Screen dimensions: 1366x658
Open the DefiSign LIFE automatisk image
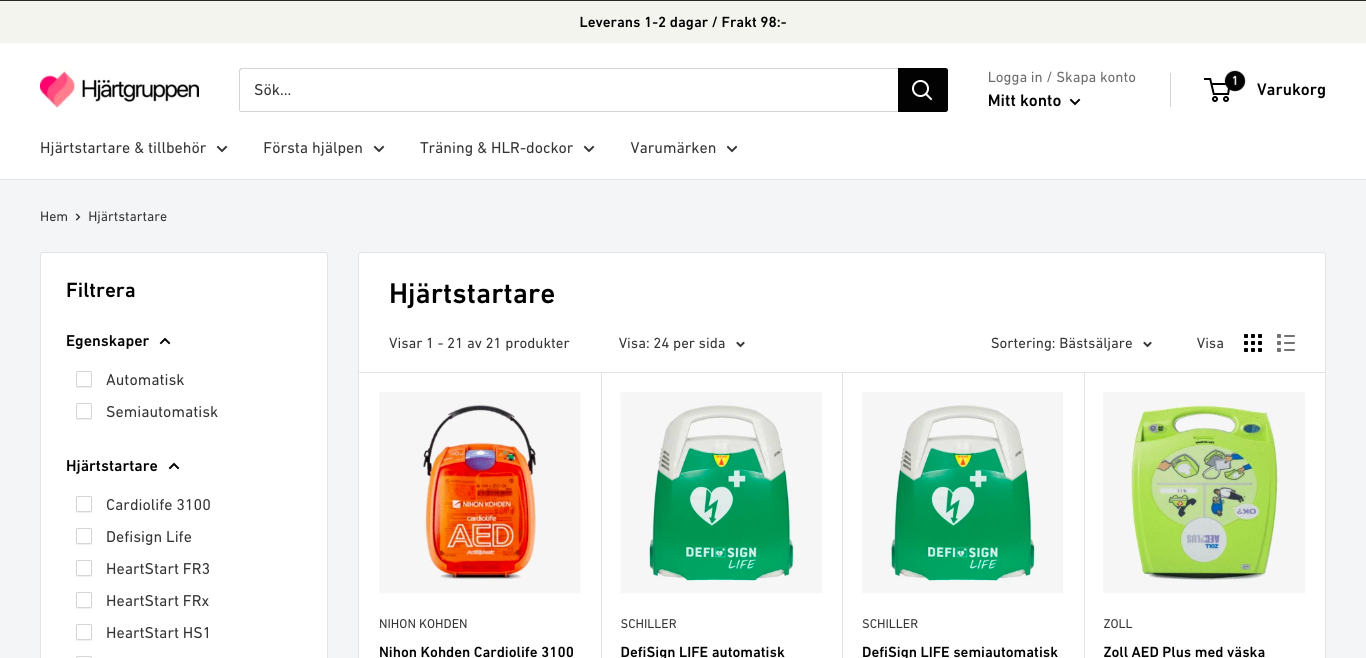point(721,492)
